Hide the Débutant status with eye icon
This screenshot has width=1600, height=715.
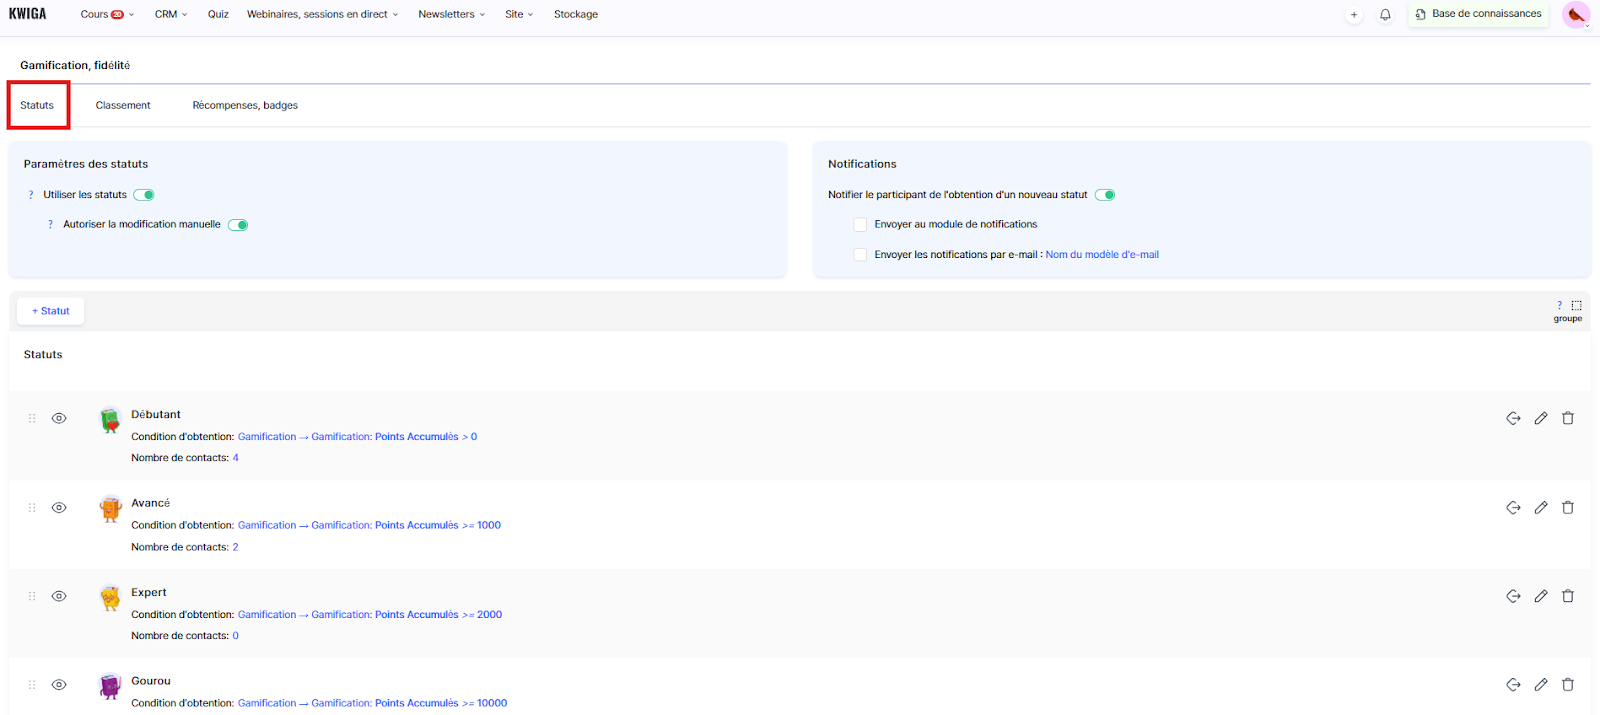(x=59, y=419)
